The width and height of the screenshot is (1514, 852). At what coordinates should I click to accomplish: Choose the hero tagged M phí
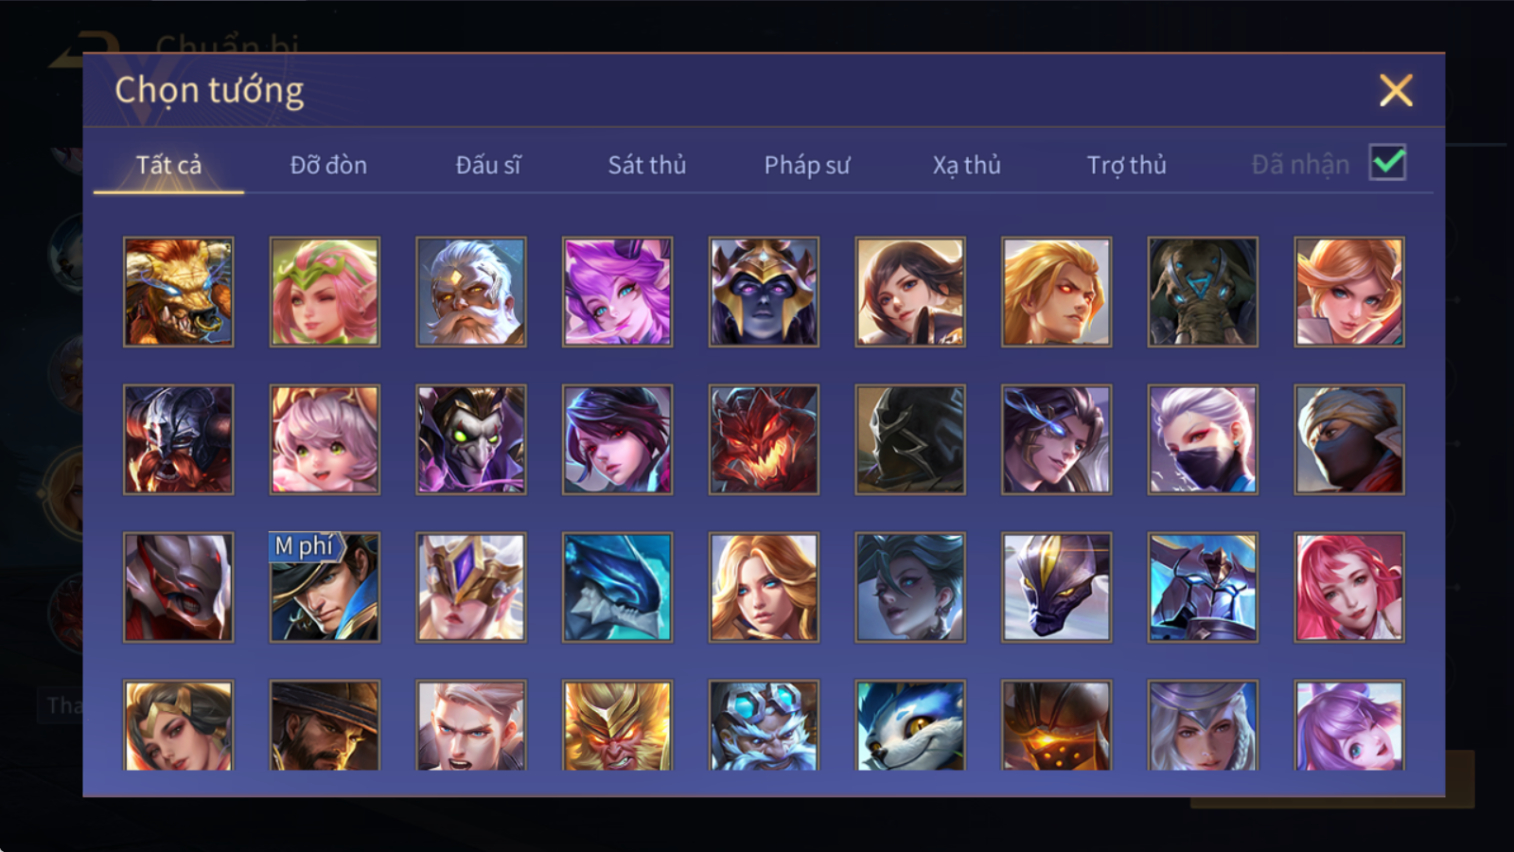pos(325,587)
